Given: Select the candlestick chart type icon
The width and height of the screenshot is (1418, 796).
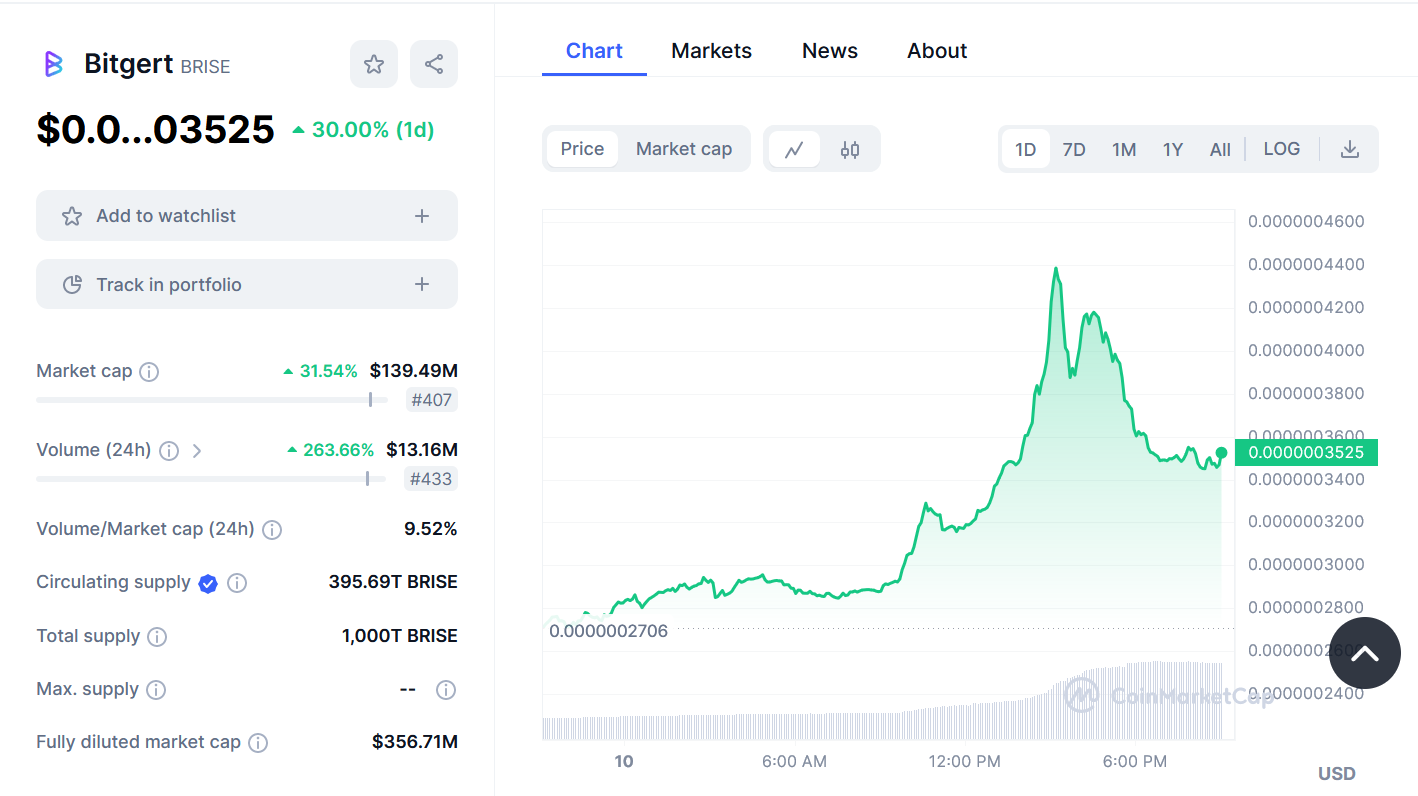Looking at the screenshot, I should tap(850, 150).
